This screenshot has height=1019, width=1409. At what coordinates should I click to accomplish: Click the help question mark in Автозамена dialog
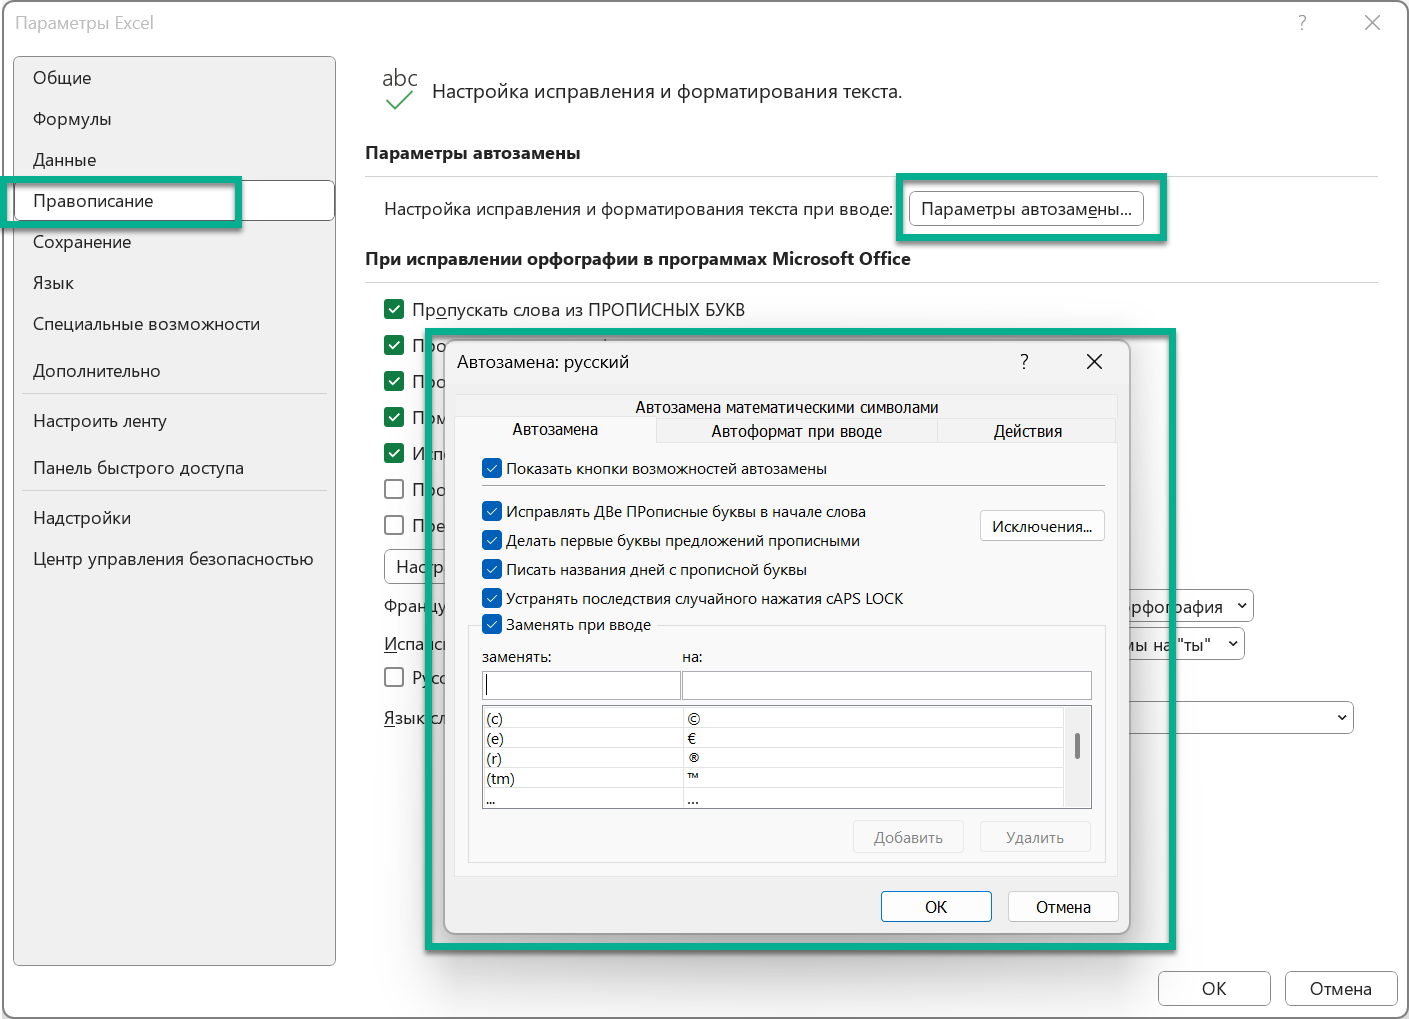1024,362
